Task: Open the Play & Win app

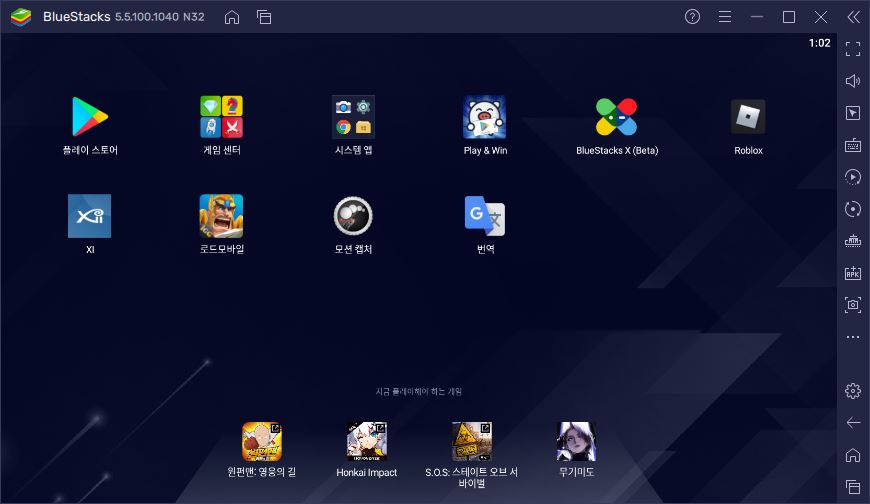Action: [484, 117]
